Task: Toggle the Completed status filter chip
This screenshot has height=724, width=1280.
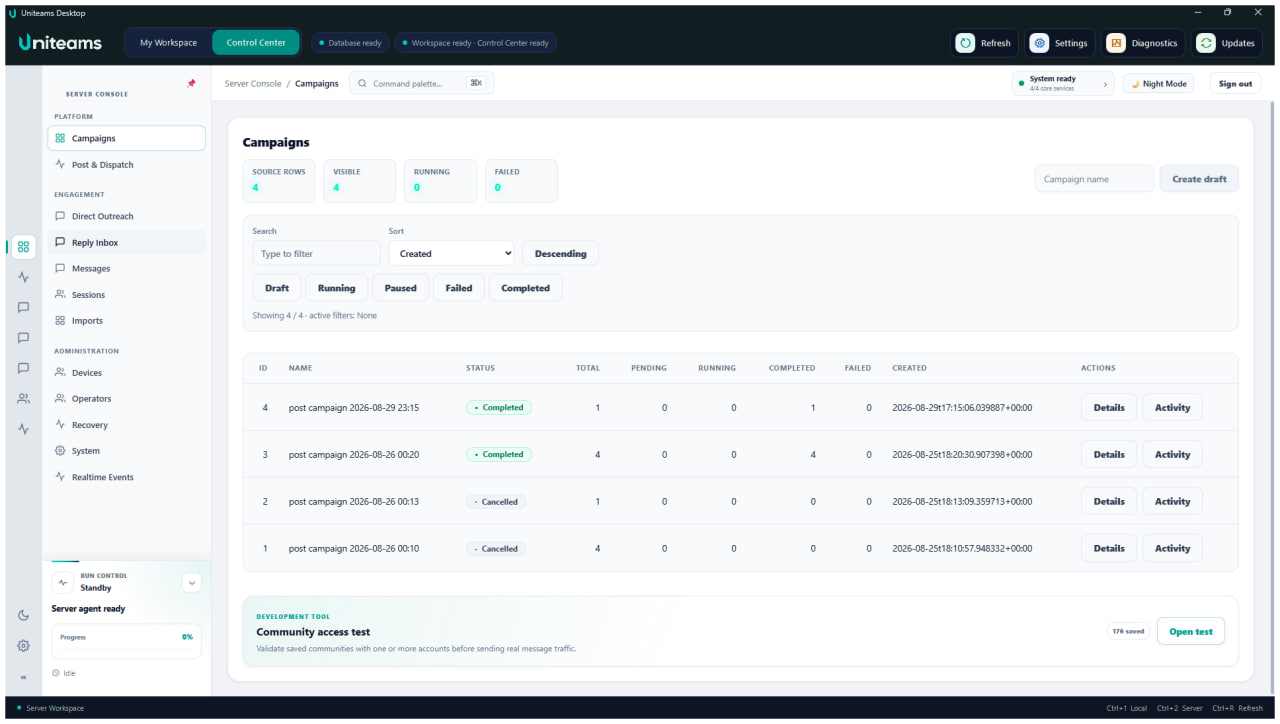Action: (526, 288)
